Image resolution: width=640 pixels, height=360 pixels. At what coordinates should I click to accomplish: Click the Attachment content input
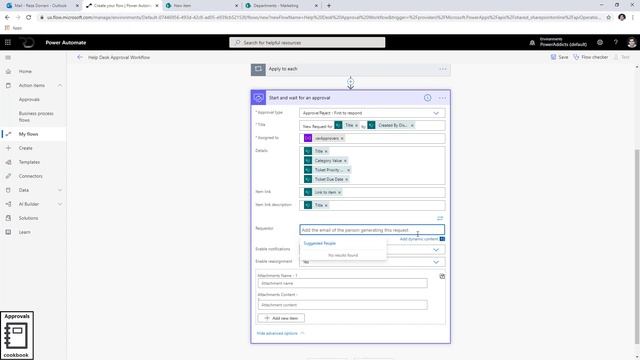tap(342, 305)
